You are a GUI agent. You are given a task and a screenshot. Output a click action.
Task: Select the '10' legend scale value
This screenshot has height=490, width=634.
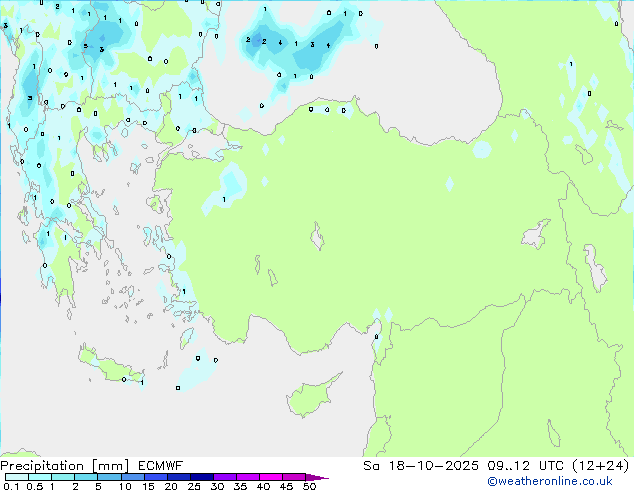(125, 486)
